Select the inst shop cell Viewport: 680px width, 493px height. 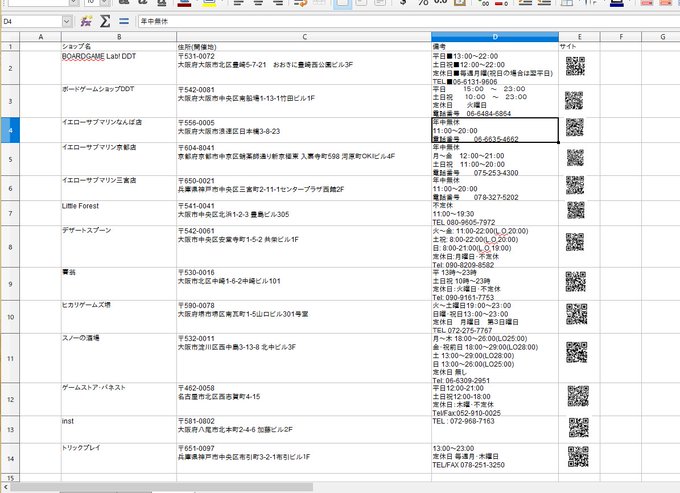point(119,430)
